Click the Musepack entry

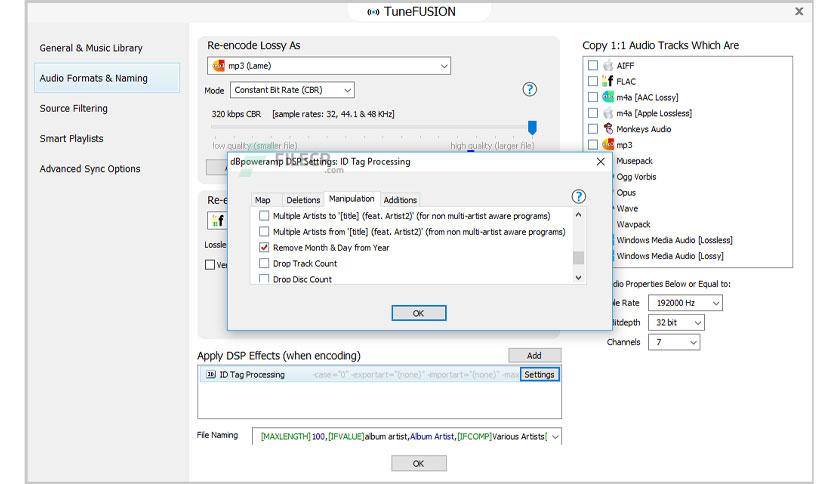(x=634, y=161)
